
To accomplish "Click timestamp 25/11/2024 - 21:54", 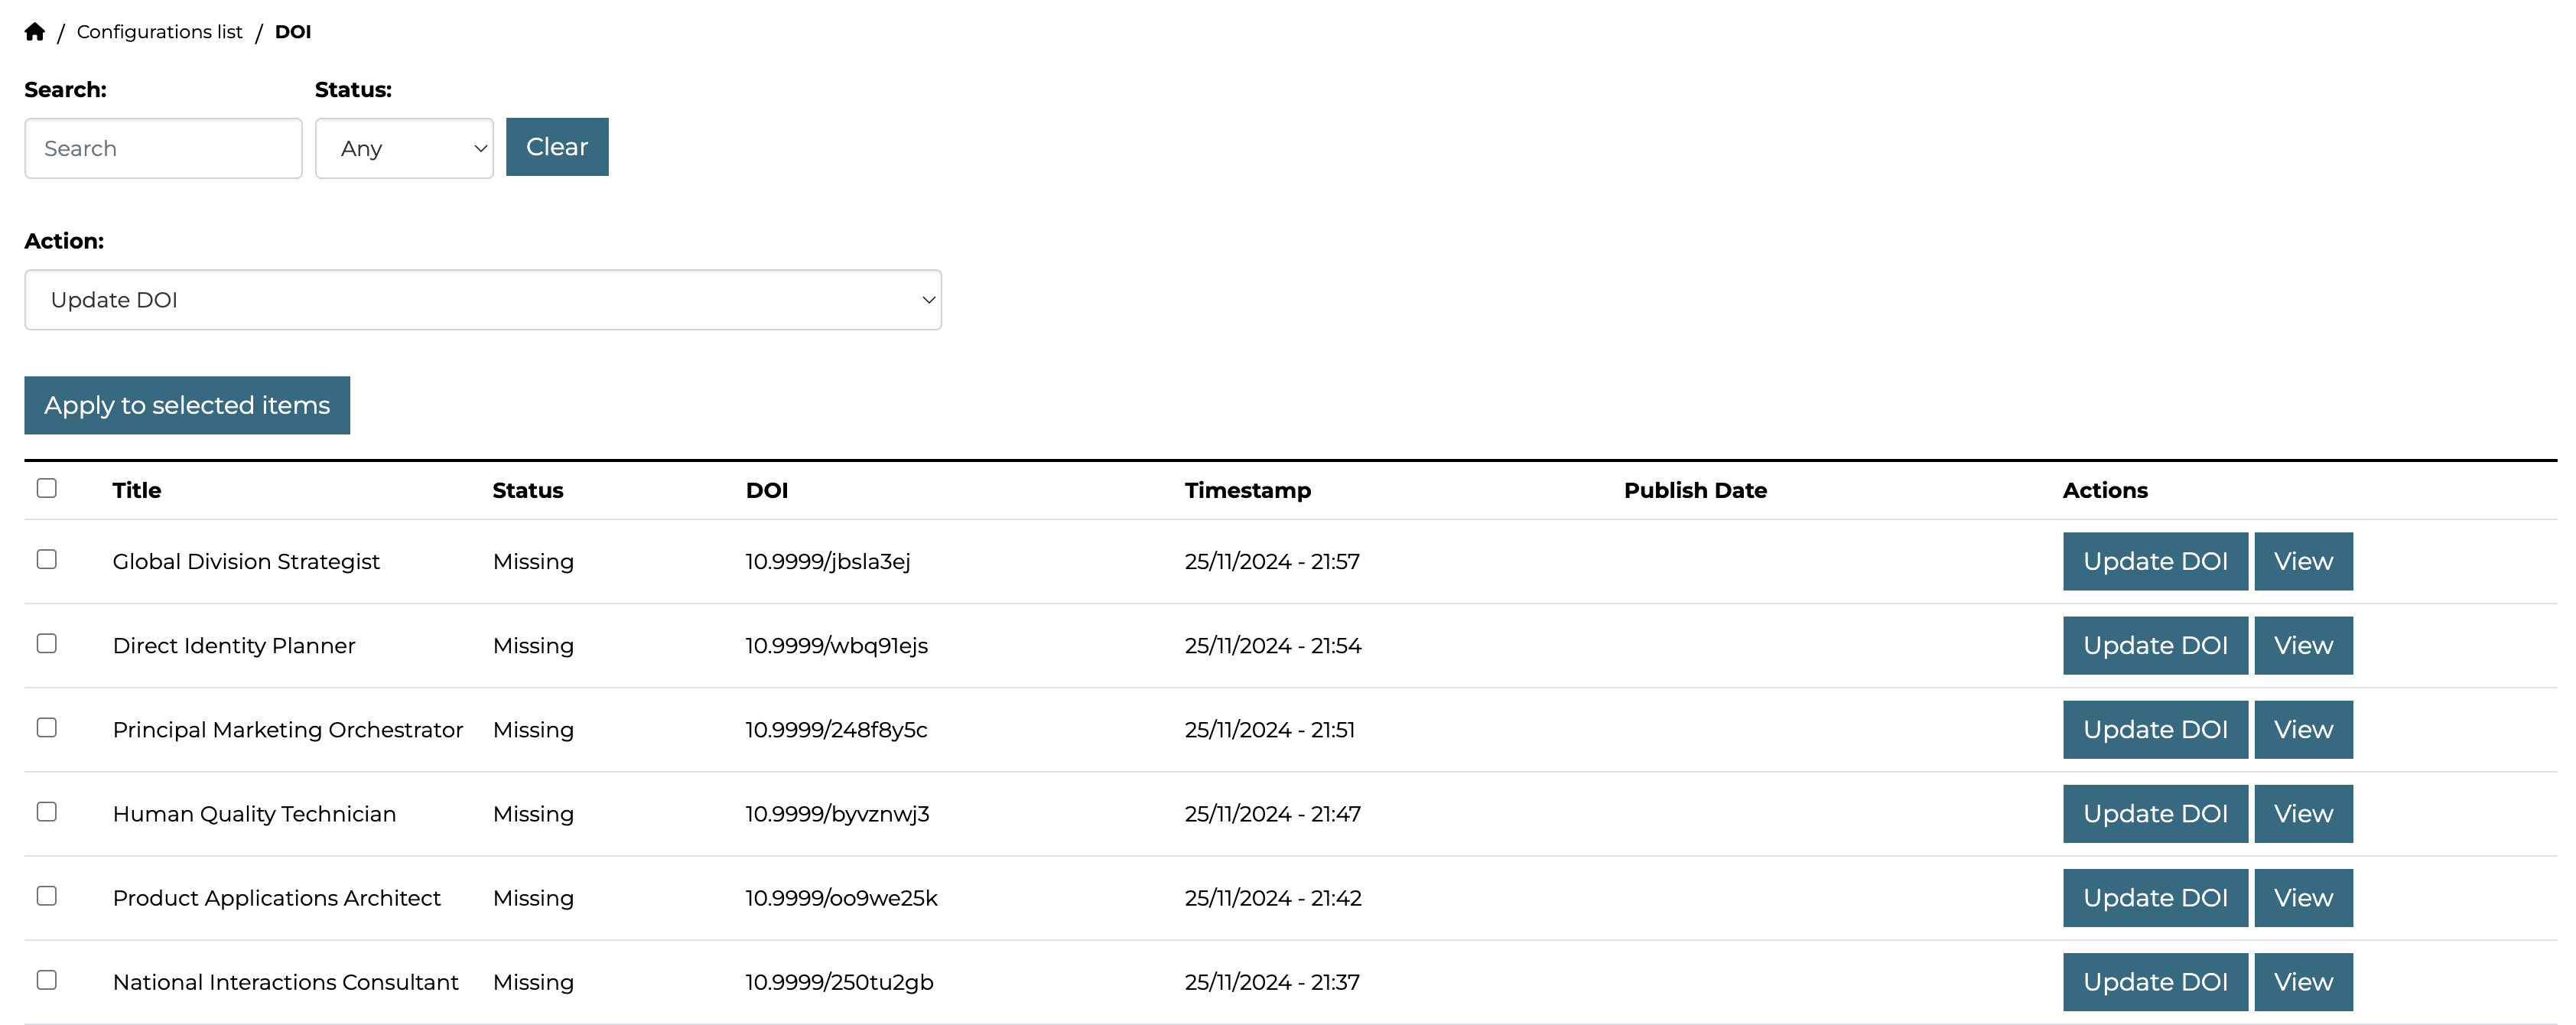I will click(x=1273, y=645).
